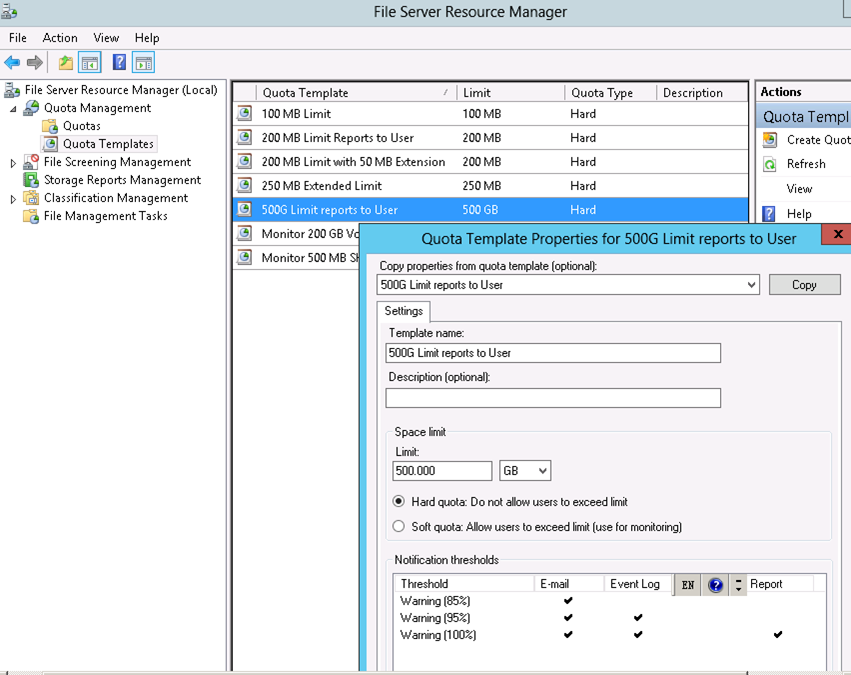Click the Monitor 500 MB template icon
Image resolution: width=851 pixels, height=675 pixels.
point(245,257)
